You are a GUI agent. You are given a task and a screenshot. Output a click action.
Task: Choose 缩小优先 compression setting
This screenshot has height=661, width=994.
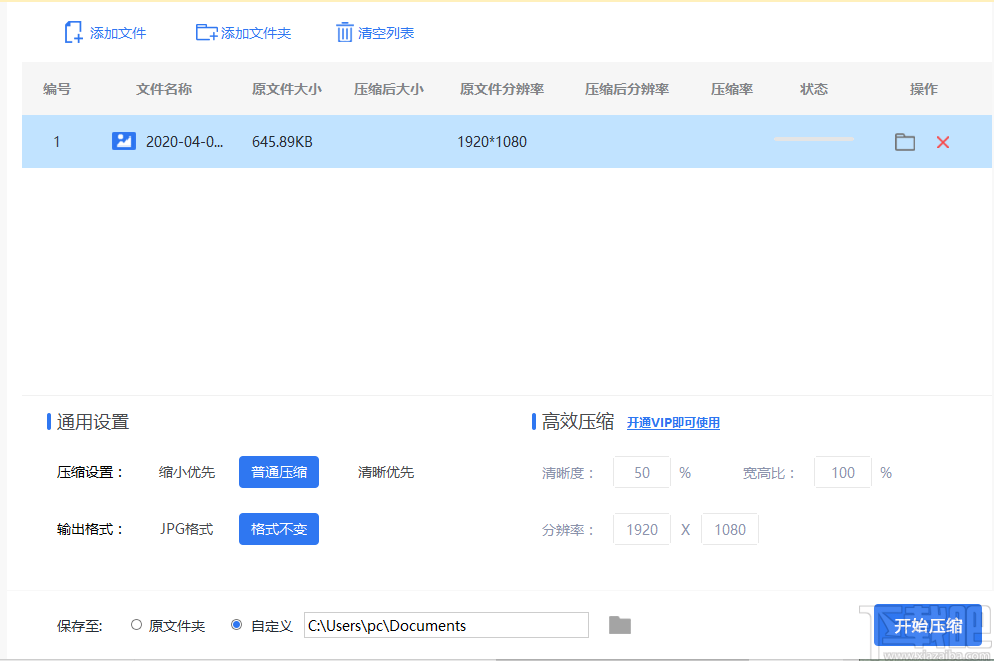[185, 472]
